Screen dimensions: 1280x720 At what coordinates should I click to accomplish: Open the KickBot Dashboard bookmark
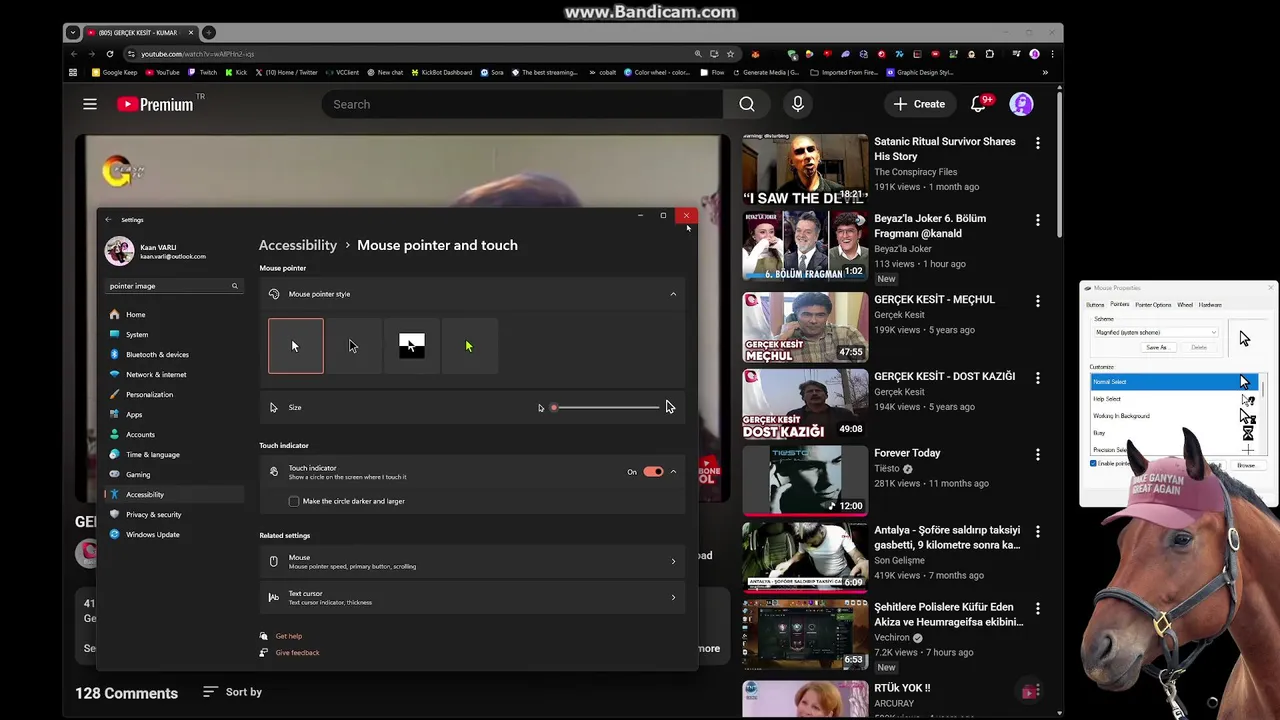point(441,72)
